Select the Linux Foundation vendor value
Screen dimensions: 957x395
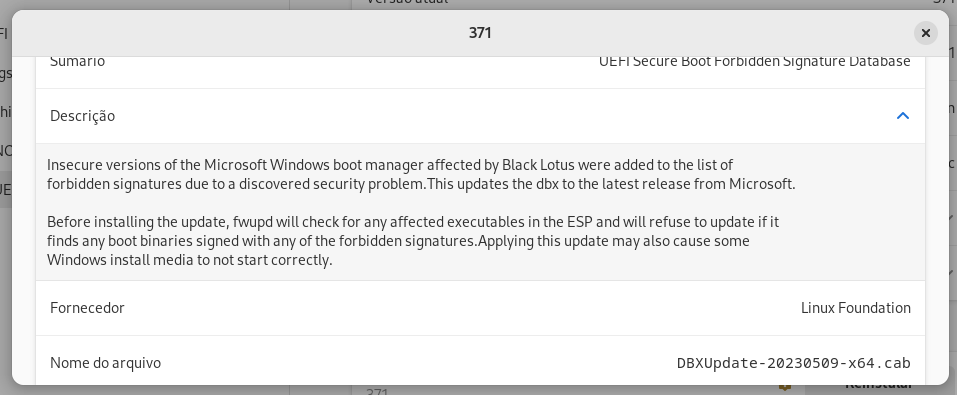click(856, 308)
